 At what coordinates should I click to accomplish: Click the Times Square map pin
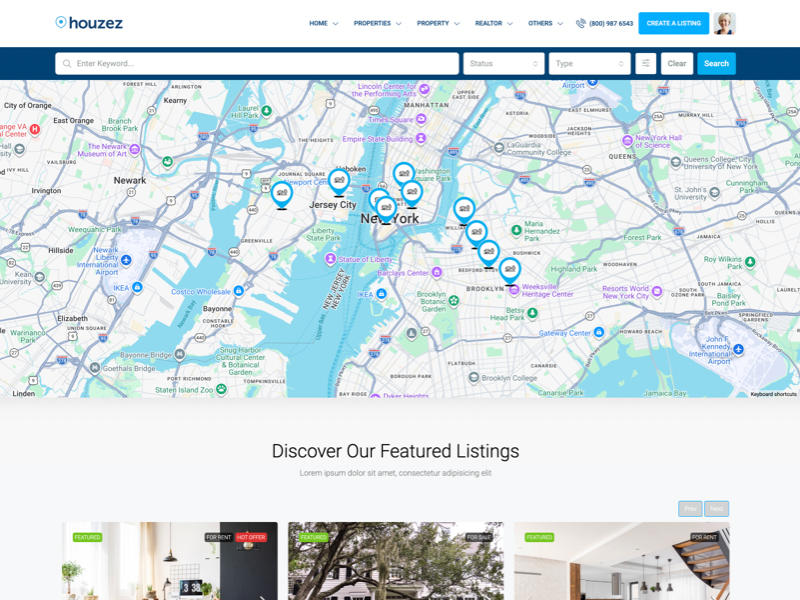click(421, 119)
